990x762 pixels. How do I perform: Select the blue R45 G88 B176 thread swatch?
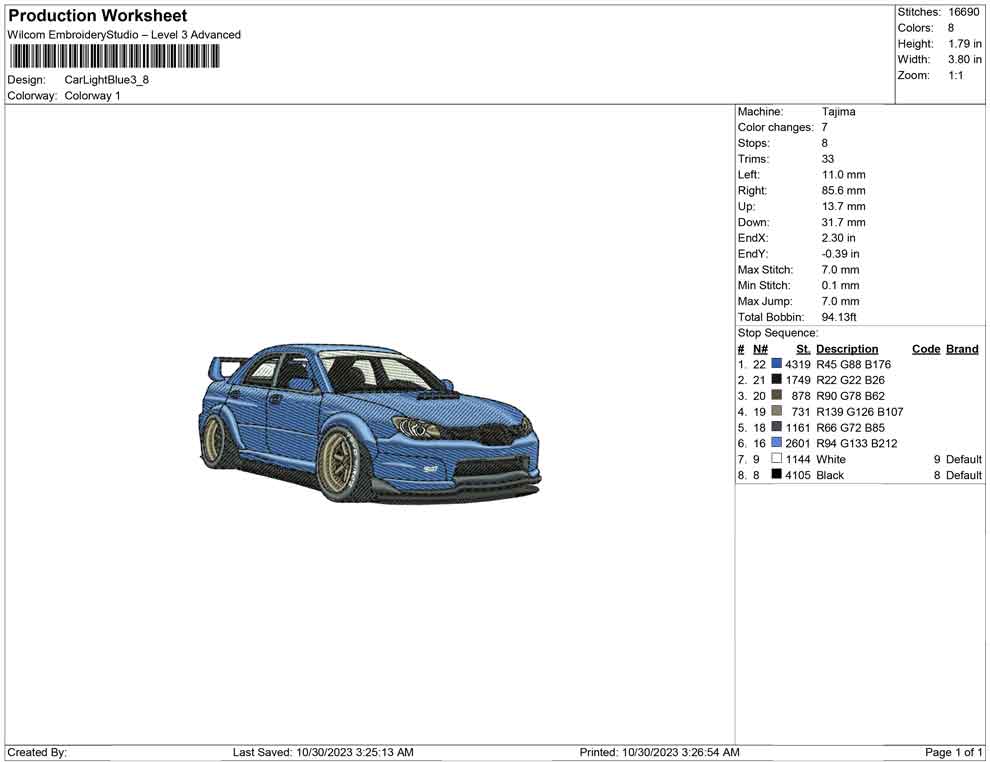coord(777,364)
